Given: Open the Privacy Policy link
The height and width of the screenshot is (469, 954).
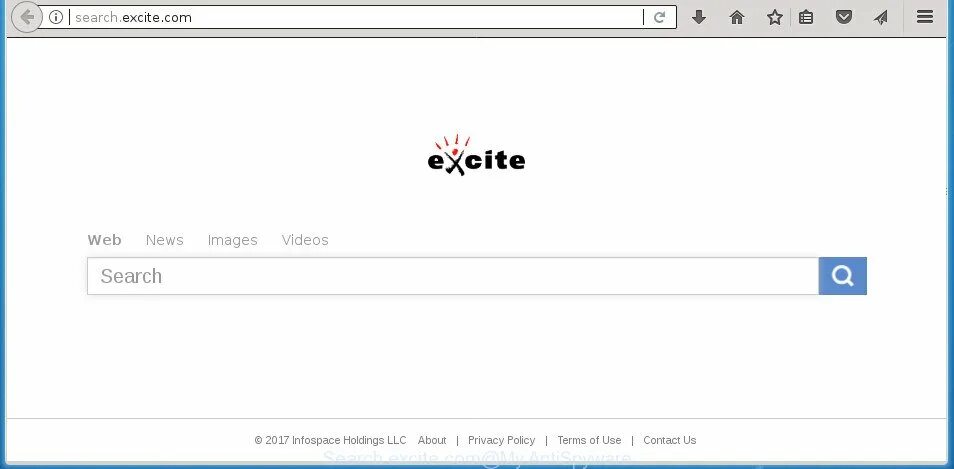Looking at the screenshot, I should click(501, 440).
